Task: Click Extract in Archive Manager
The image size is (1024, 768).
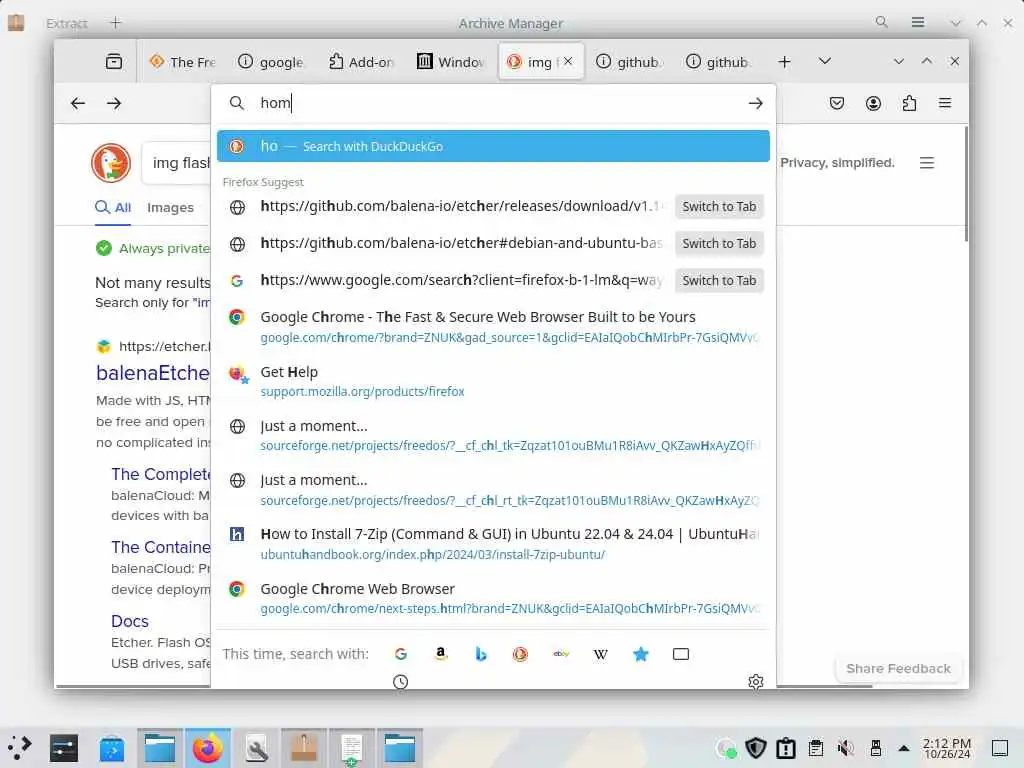Action: click(x=67, y=24)
